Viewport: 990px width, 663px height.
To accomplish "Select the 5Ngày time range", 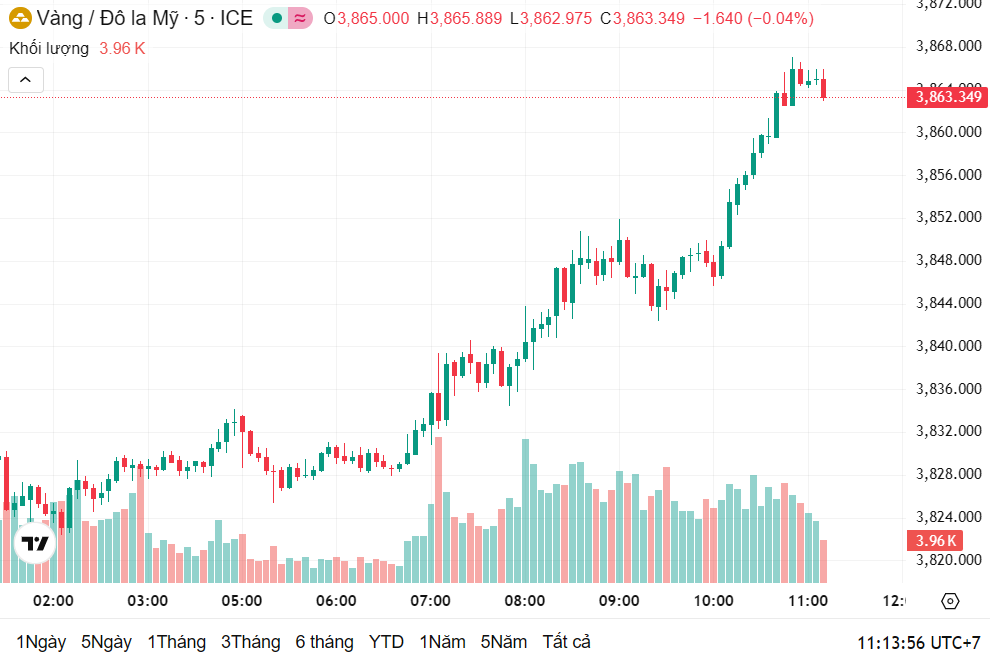I will point(106,642).
